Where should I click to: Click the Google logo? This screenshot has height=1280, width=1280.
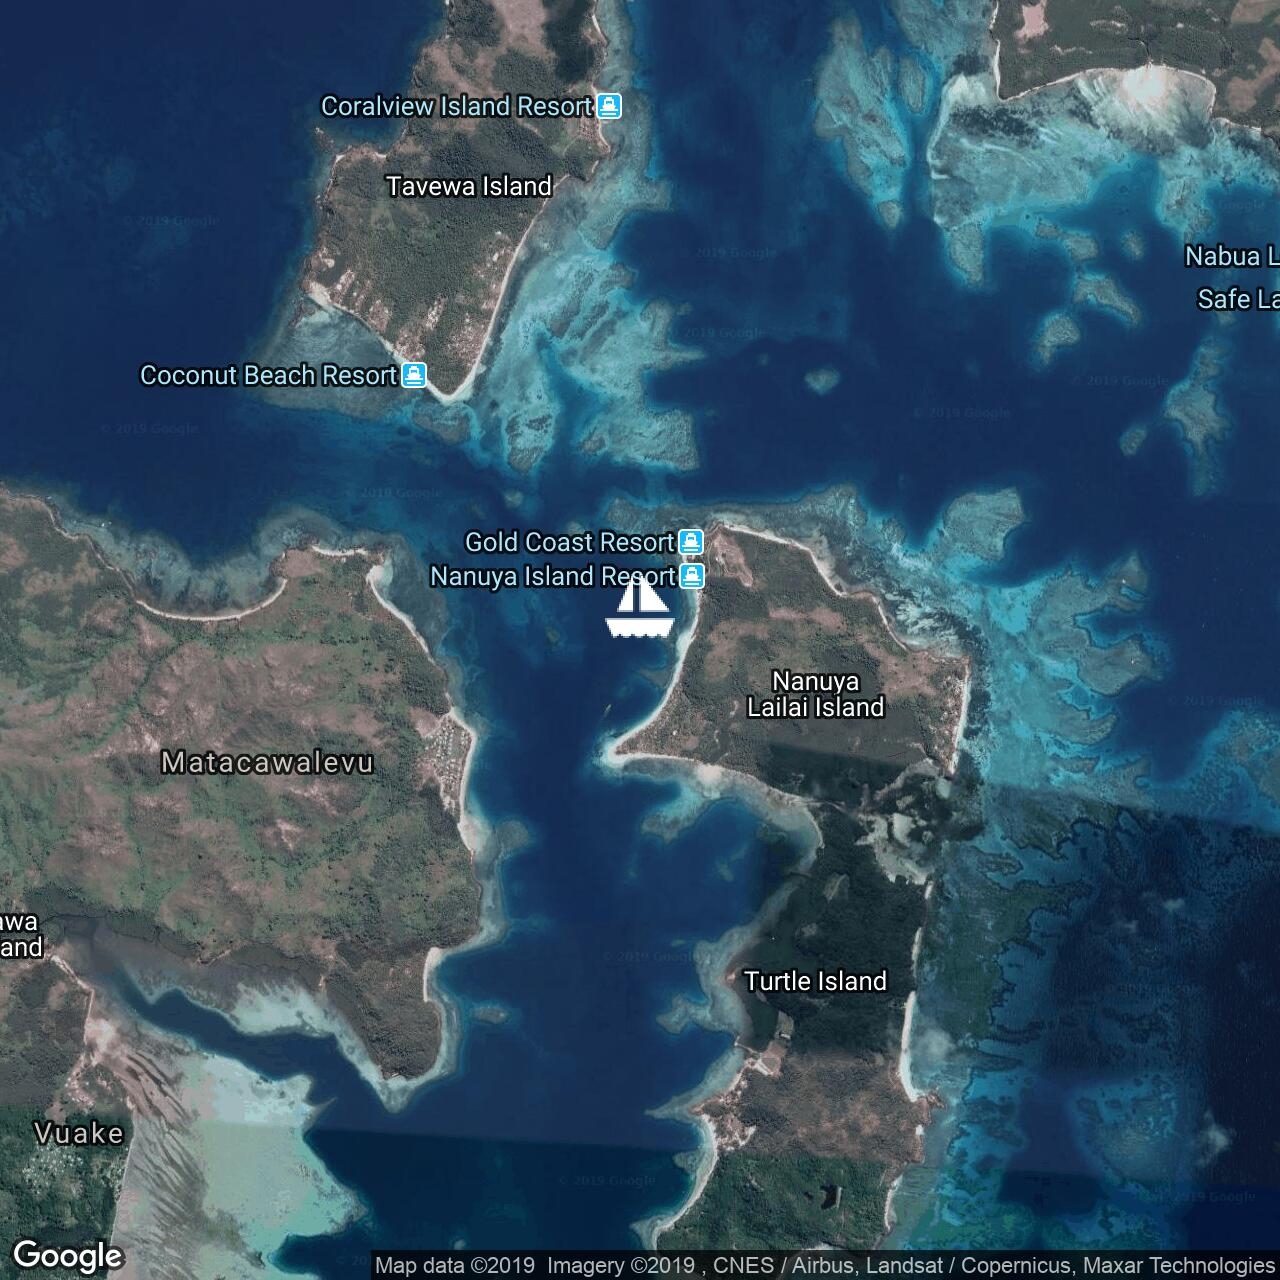(67, 1255)
